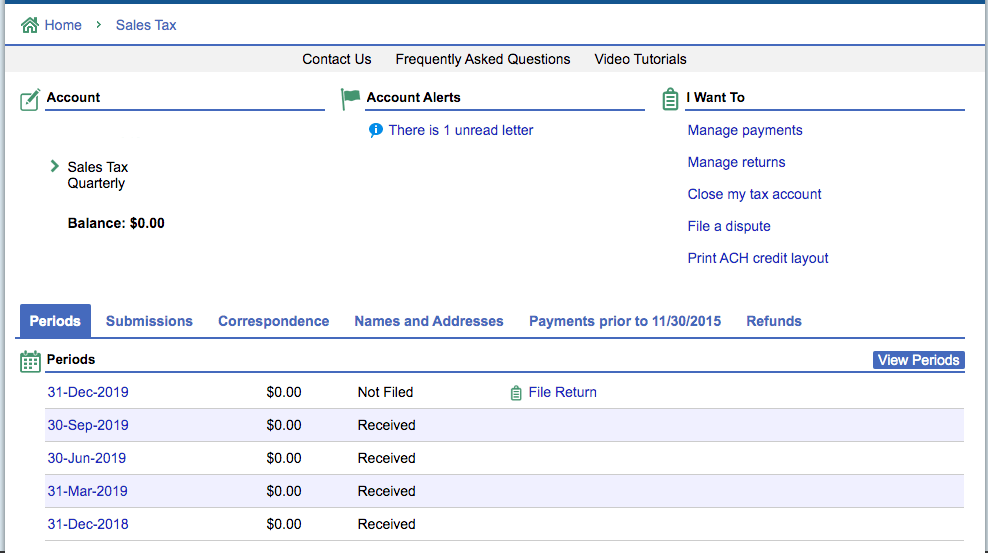Click the $0.00 amount for 31-Dec-2019
Screen dimensions: 988x553
coord(284,392)
